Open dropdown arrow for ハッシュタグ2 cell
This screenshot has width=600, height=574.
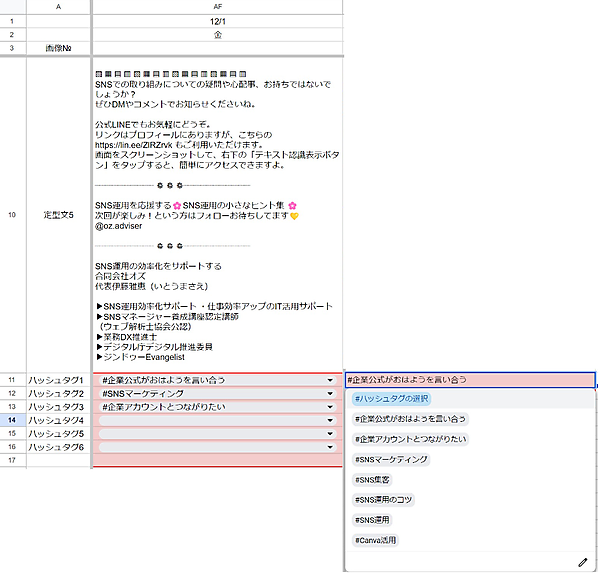(330, 394)
